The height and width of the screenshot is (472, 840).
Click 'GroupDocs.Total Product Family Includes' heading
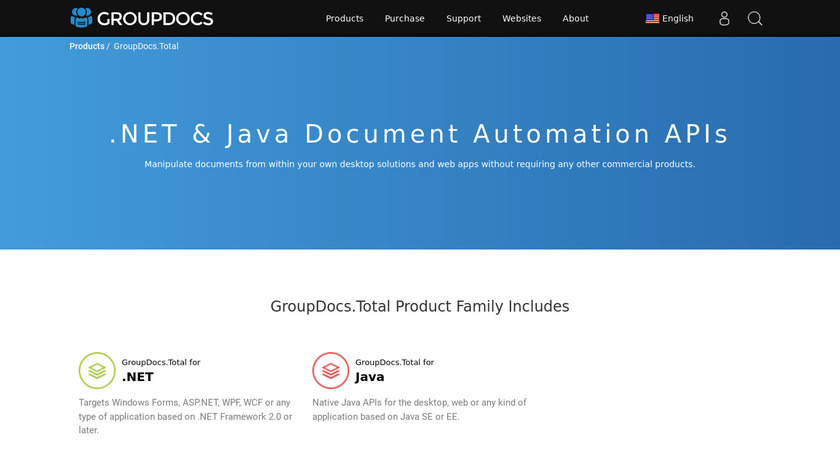(419, 306)
